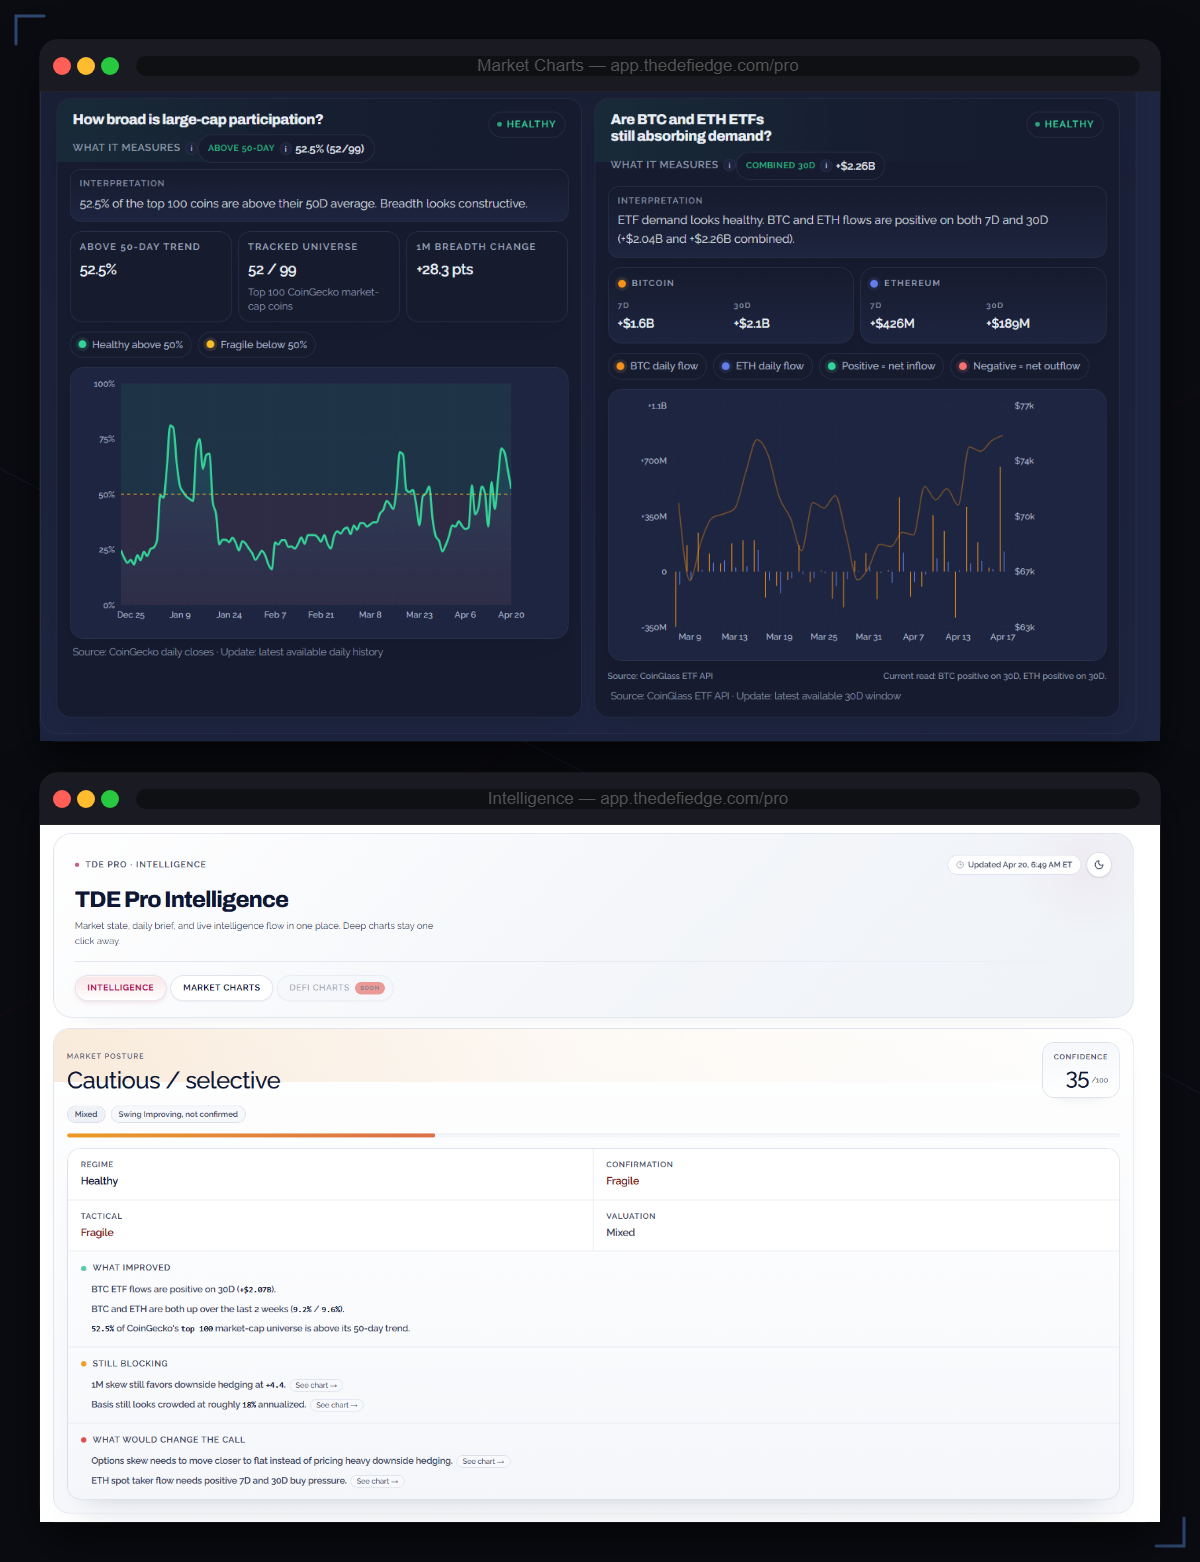This screenshot has height=1562, width=1200.
Task: Toggle 'Healthy above 50%' legend chip
Action: click(x=130, y=345)
